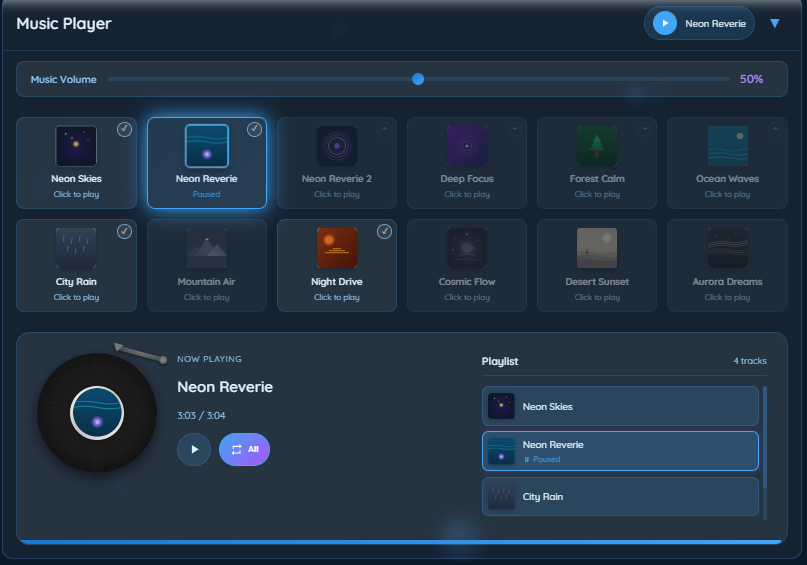Uncheck Night Drive from the playlist
807x565 pixels.
[x=384, y=232]
